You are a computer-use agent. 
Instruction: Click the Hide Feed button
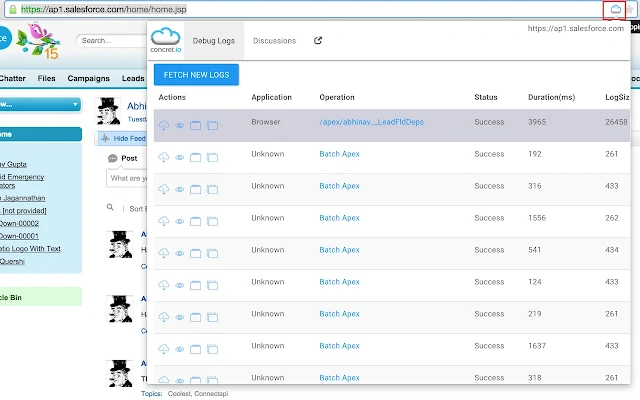(122, 138)
